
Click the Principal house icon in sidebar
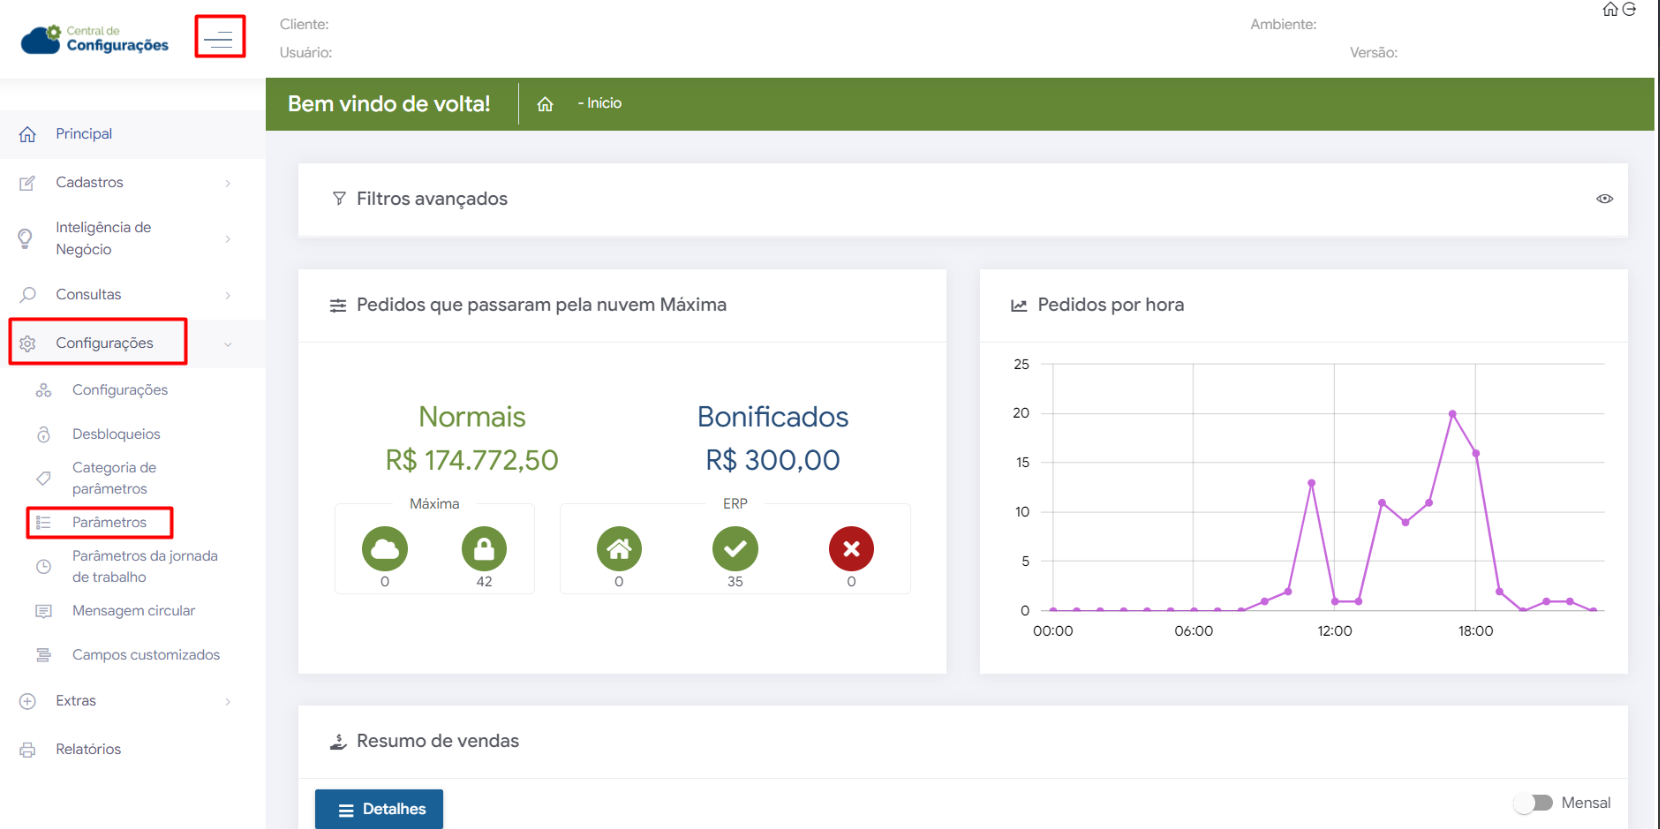28,134
